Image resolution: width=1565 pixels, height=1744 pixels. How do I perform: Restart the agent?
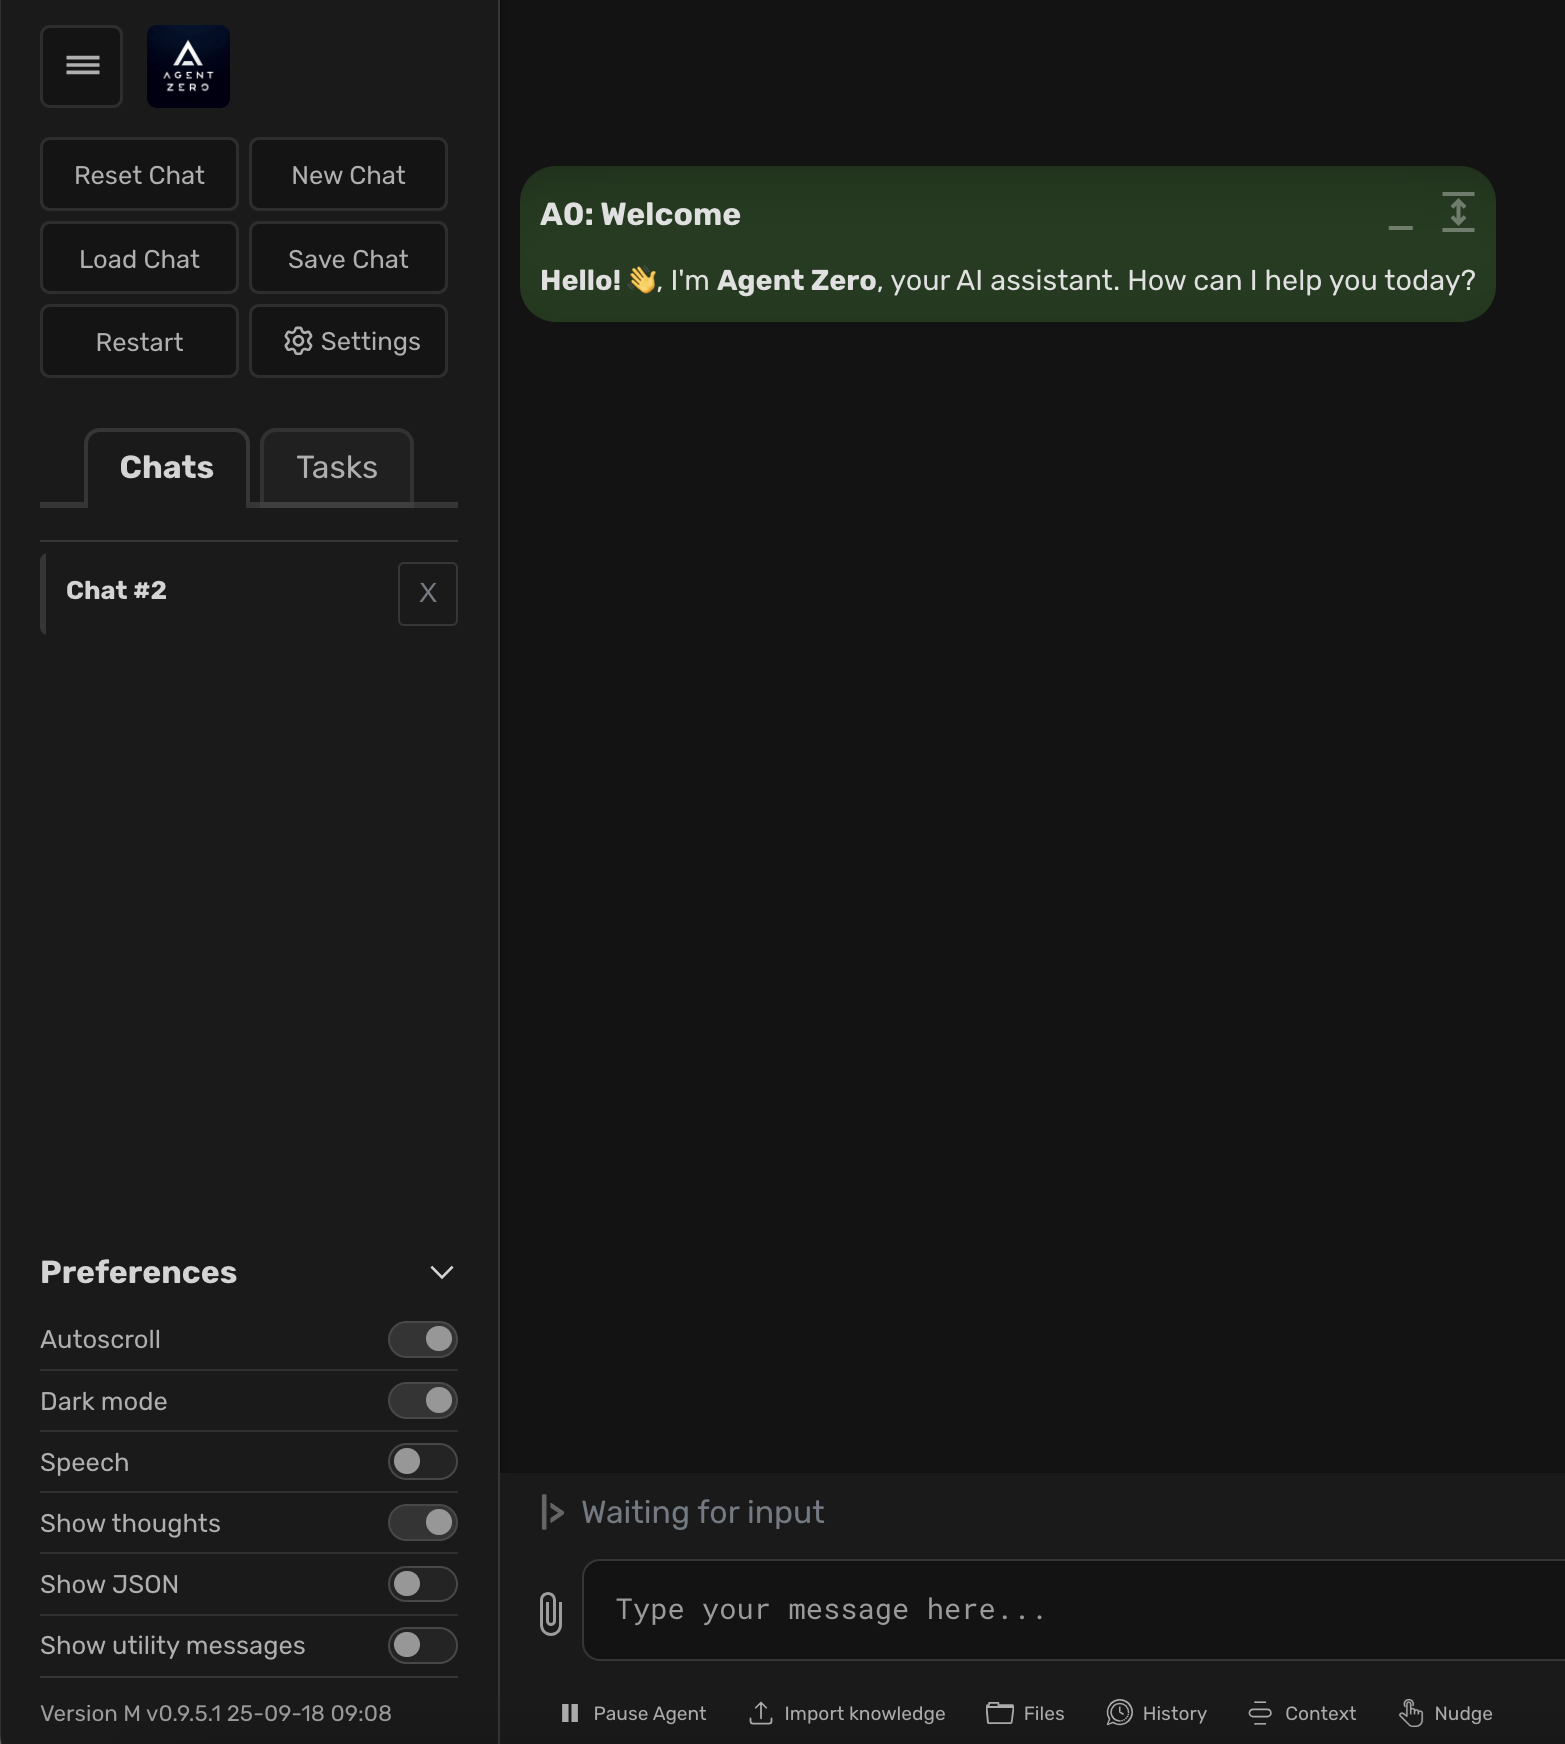tap(139, 341)
